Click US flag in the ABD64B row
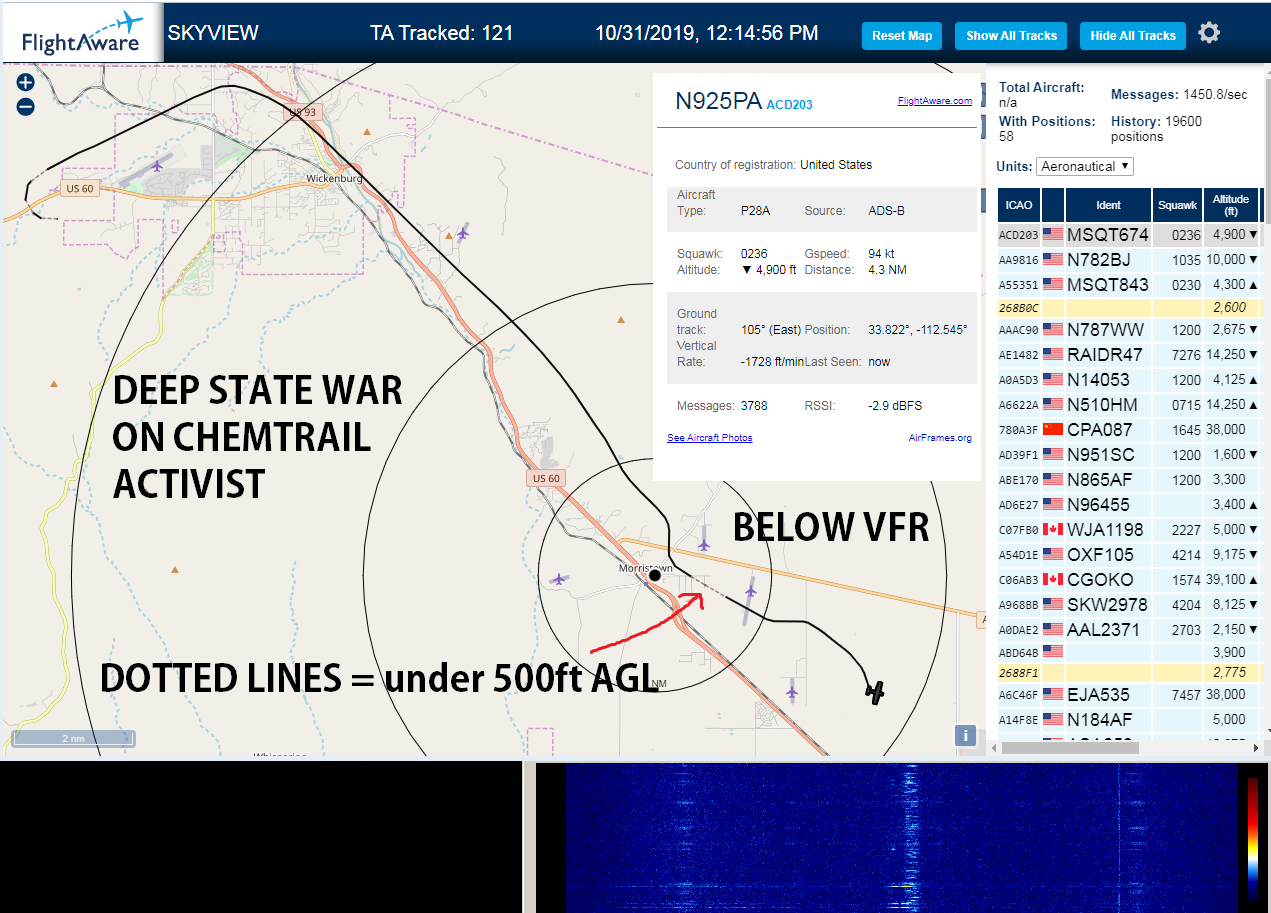 point(1053,654)
